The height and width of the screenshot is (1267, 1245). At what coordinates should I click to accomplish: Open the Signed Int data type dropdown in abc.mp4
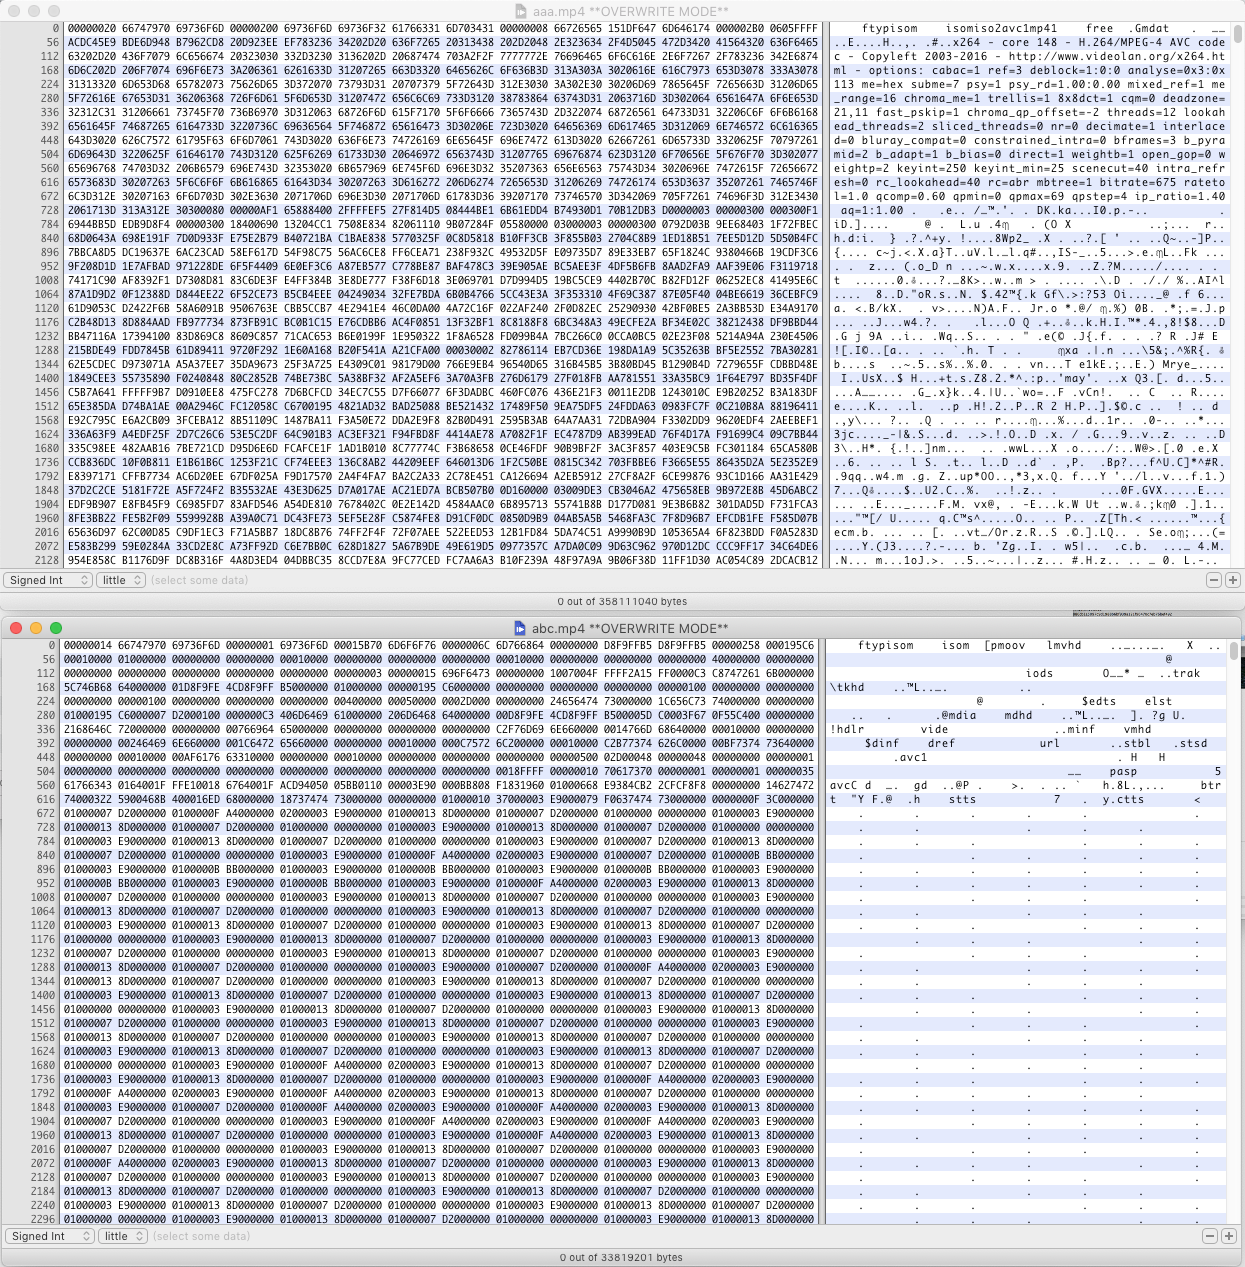47,1235
